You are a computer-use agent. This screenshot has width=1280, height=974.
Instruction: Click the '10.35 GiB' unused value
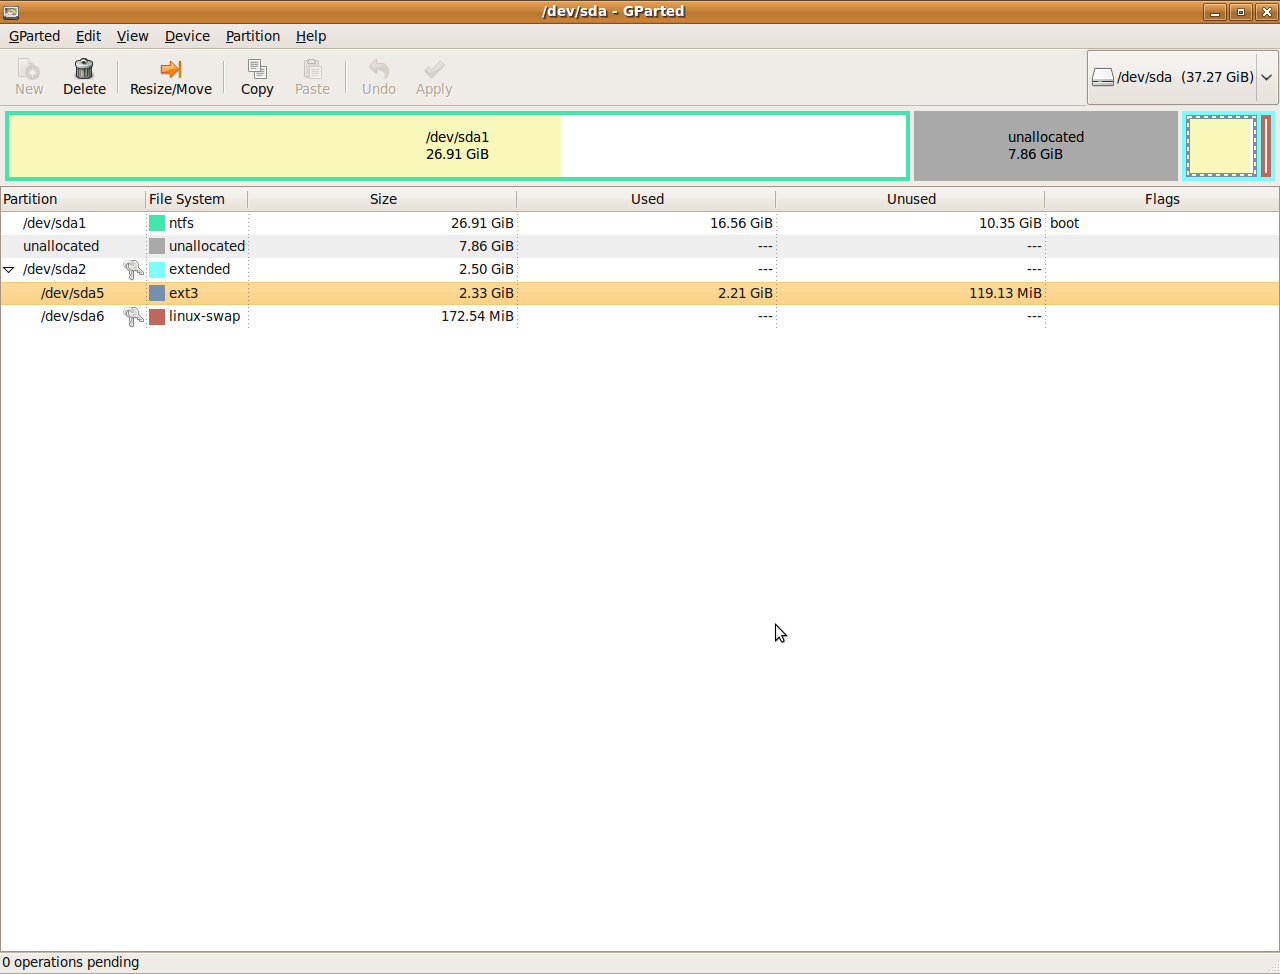coord(1010,223)
